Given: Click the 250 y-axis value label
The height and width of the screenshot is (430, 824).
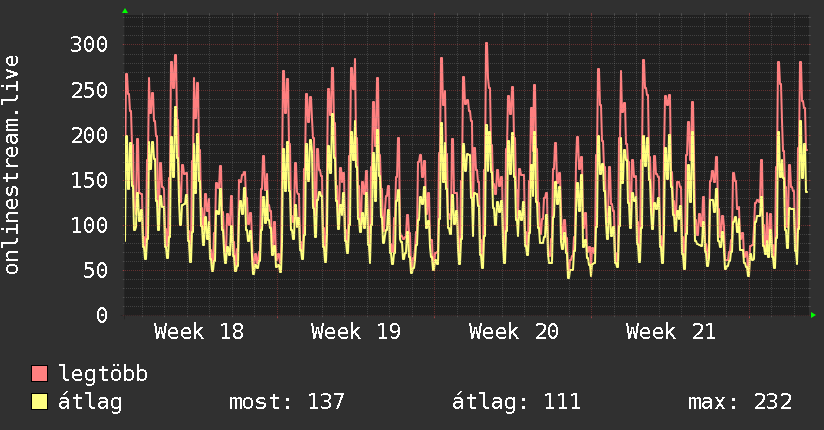Looking at the screenshot, I should click(89, 90).
